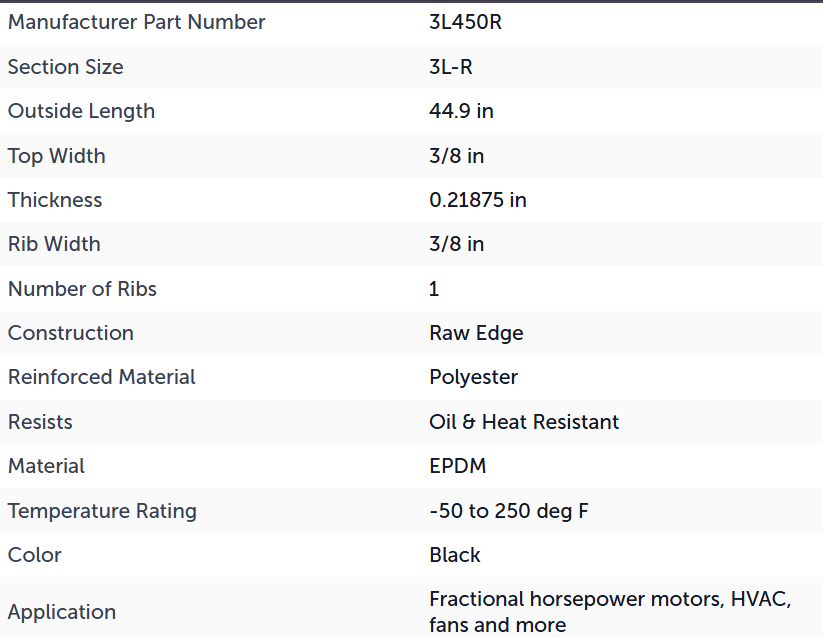
Task: Select the 0.21875 in thickness value
Action: point(478,200)
